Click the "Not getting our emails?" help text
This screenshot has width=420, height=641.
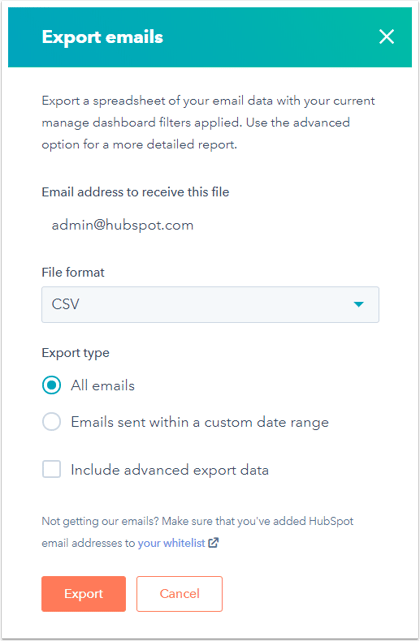[x=198, y=532]
